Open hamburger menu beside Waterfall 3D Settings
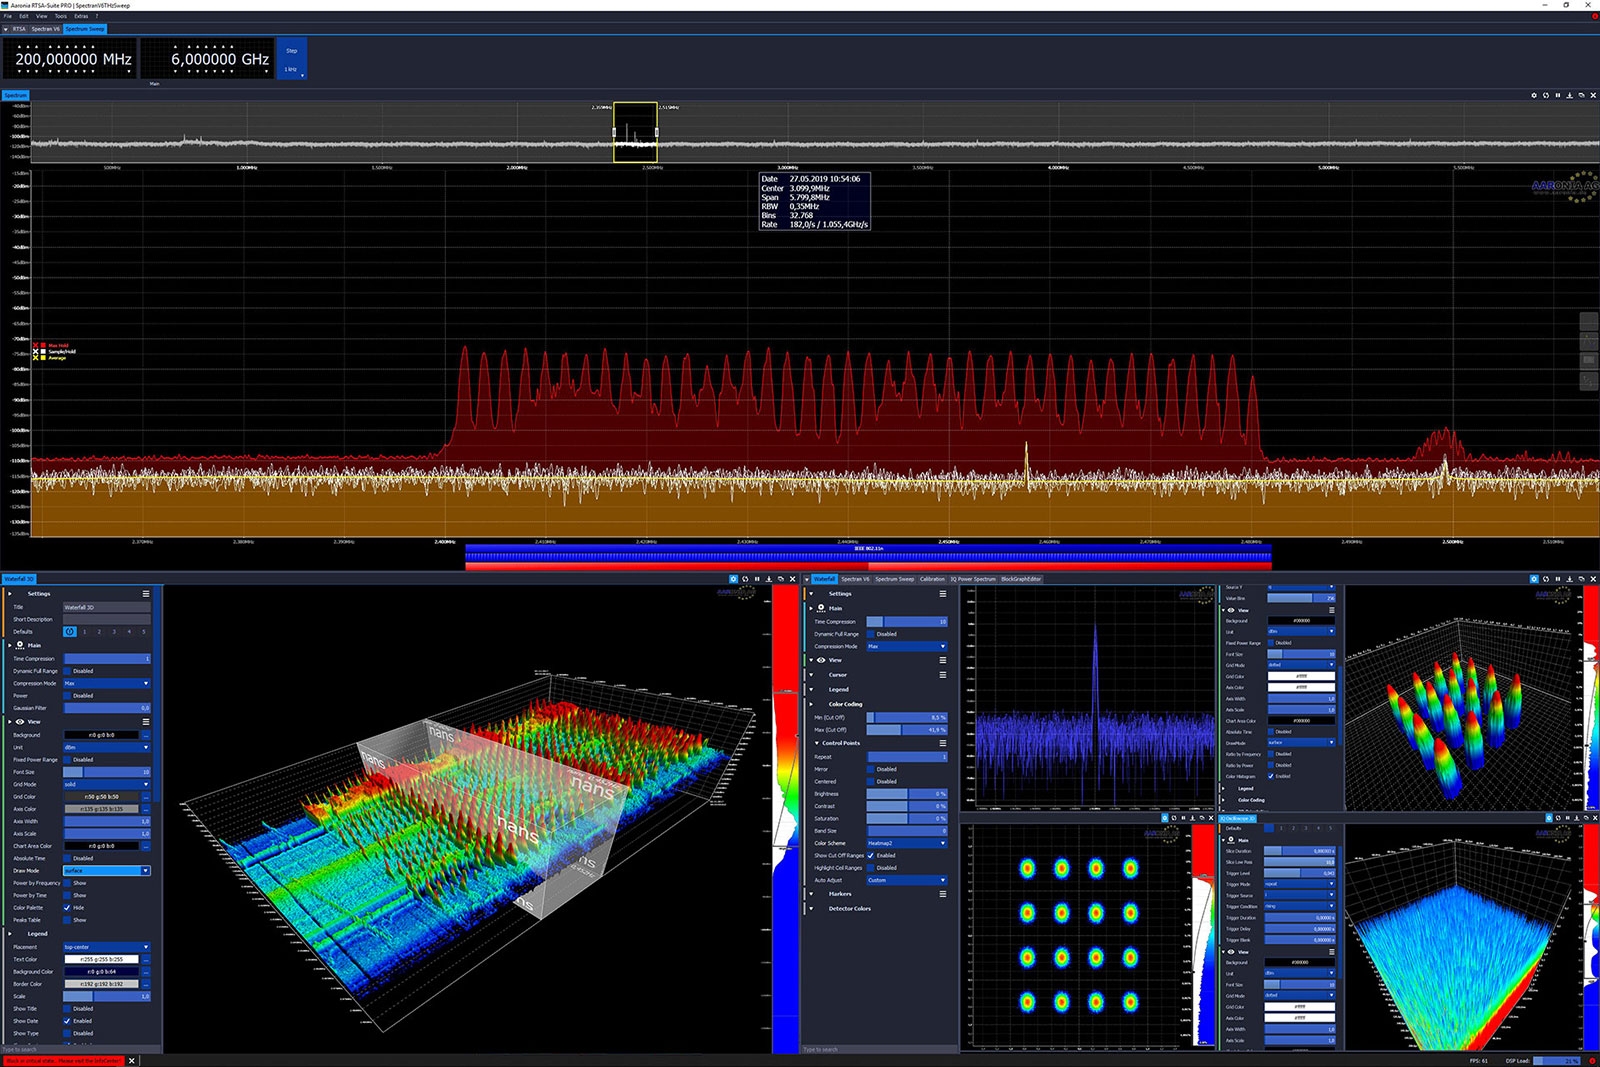This screenshot has height=1067, width=1600. (146, 594)
